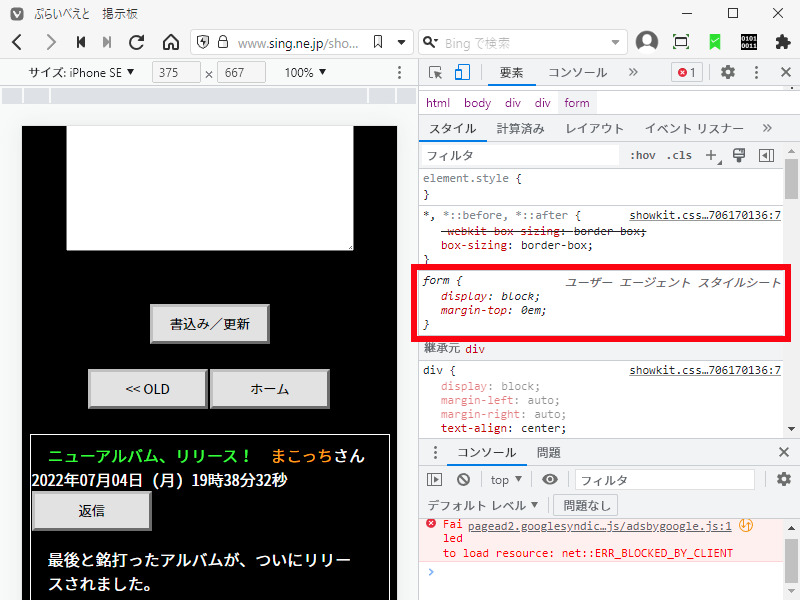This screenshot has width=800, height=600.
Task: Open the device toolbar more options menu
Action: click(x=399, y=72)
